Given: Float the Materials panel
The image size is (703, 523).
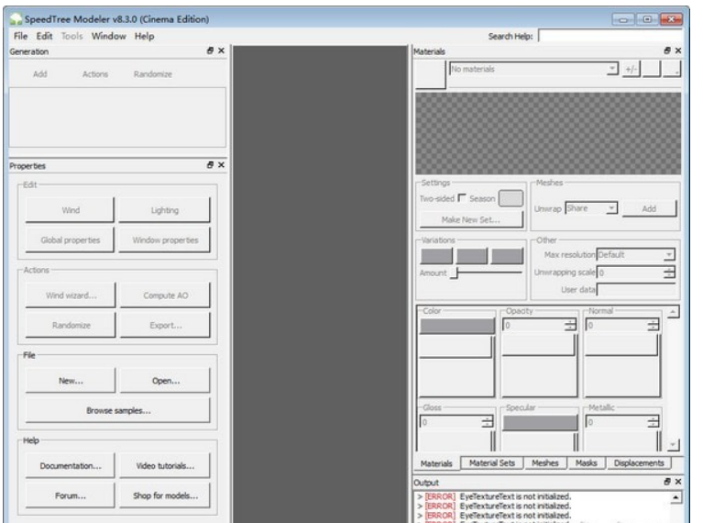Looking at the screenshot, I should pos(667,51).
